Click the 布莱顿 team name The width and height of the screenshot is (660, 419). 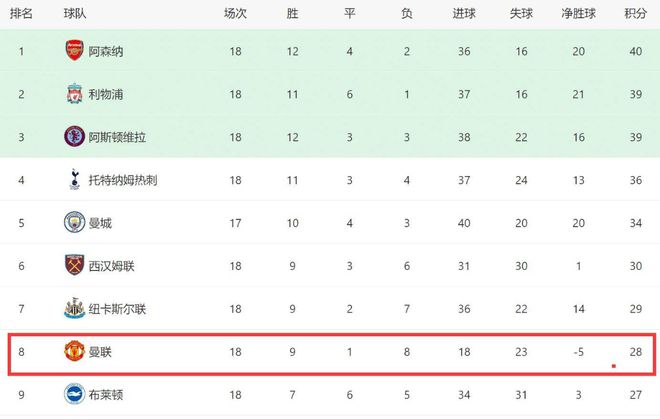[x=106, y=395]
